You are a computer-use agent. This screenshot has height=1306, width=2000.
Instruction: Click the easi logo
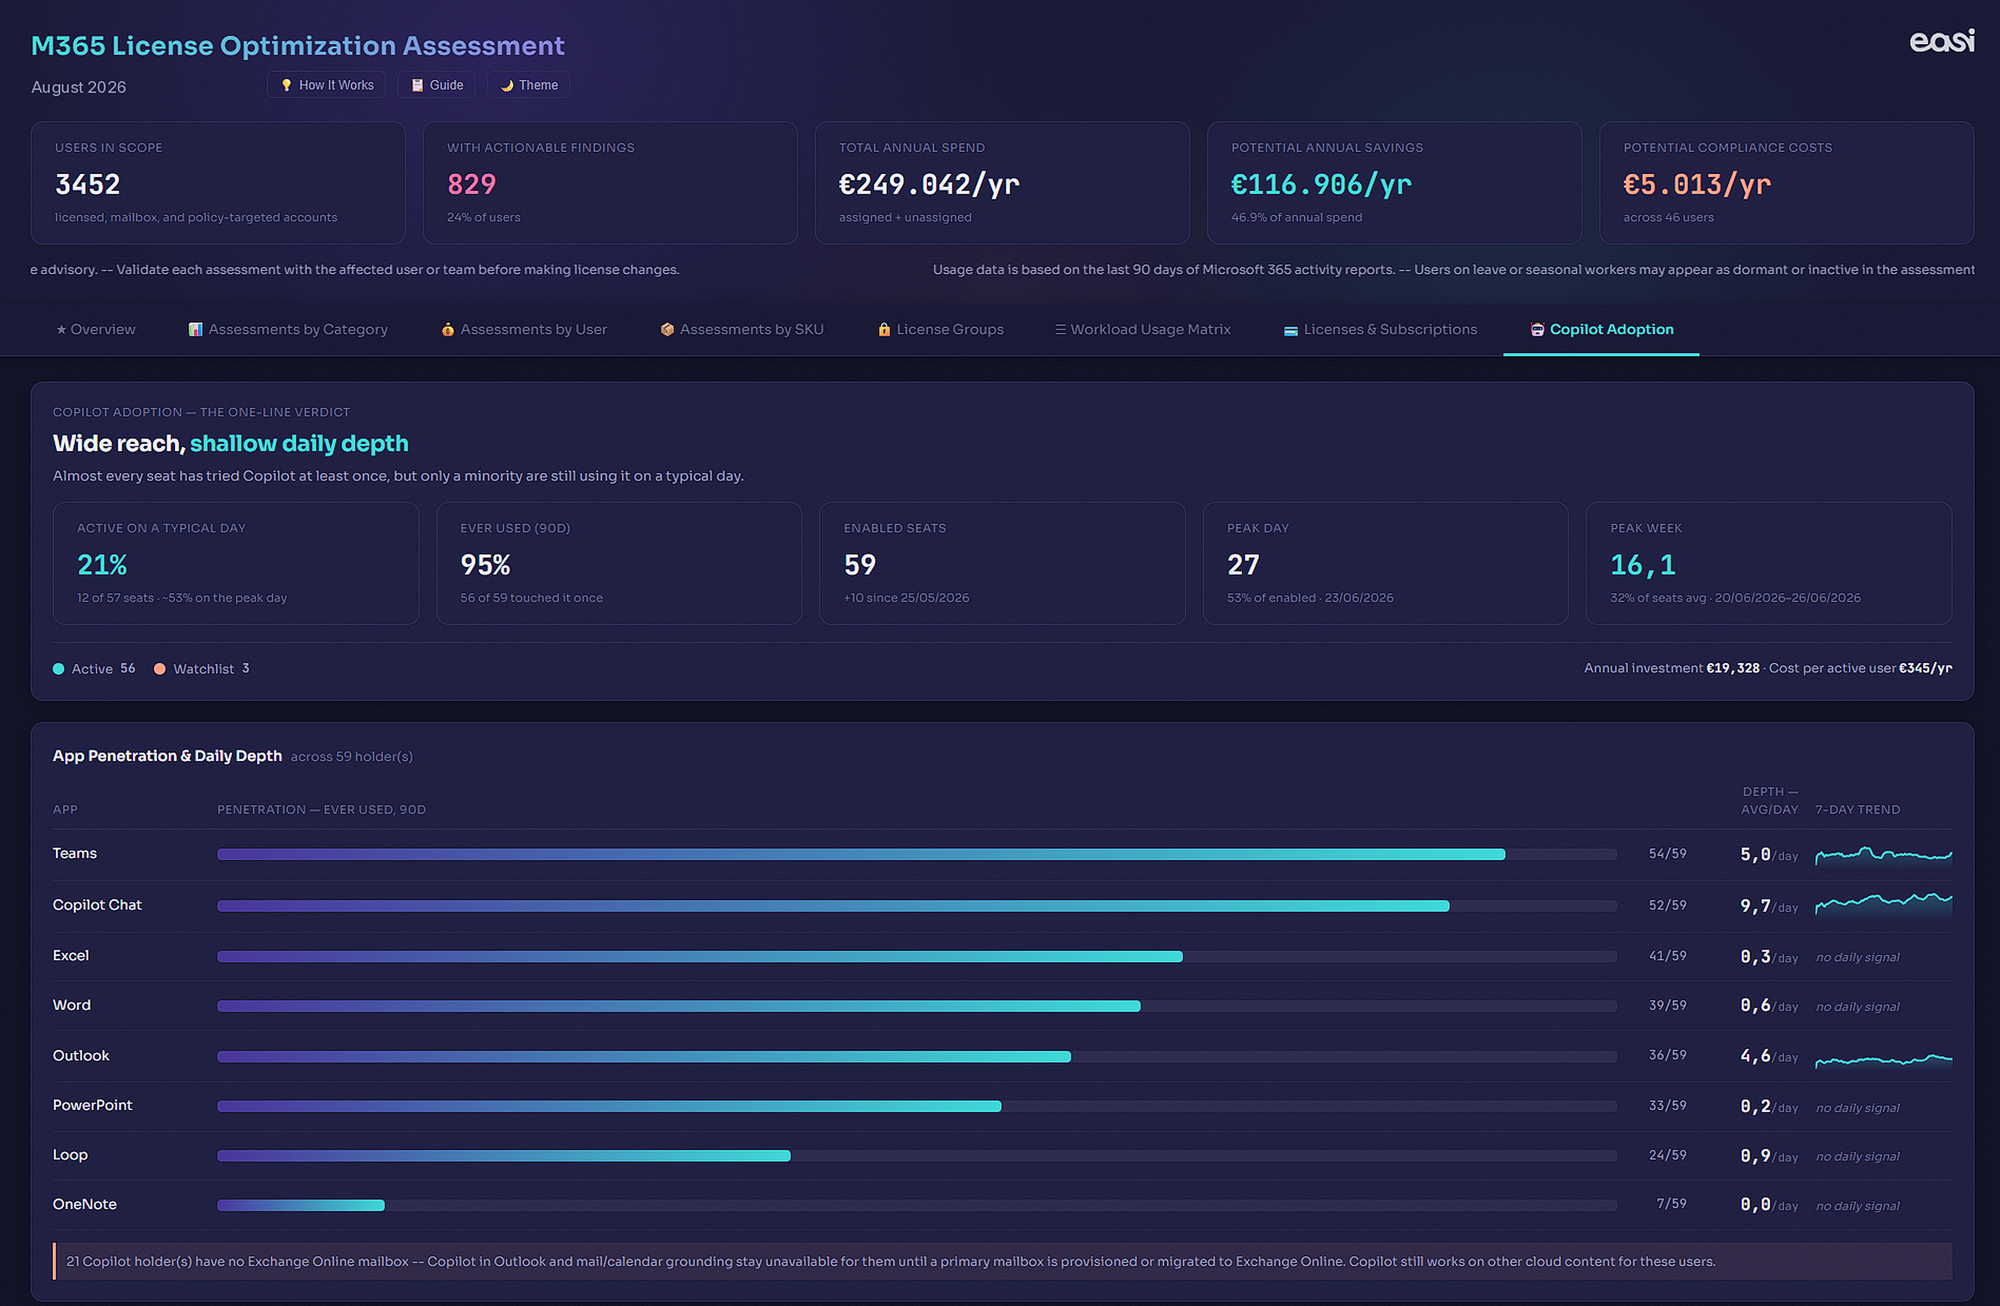tap(1941, 41)
